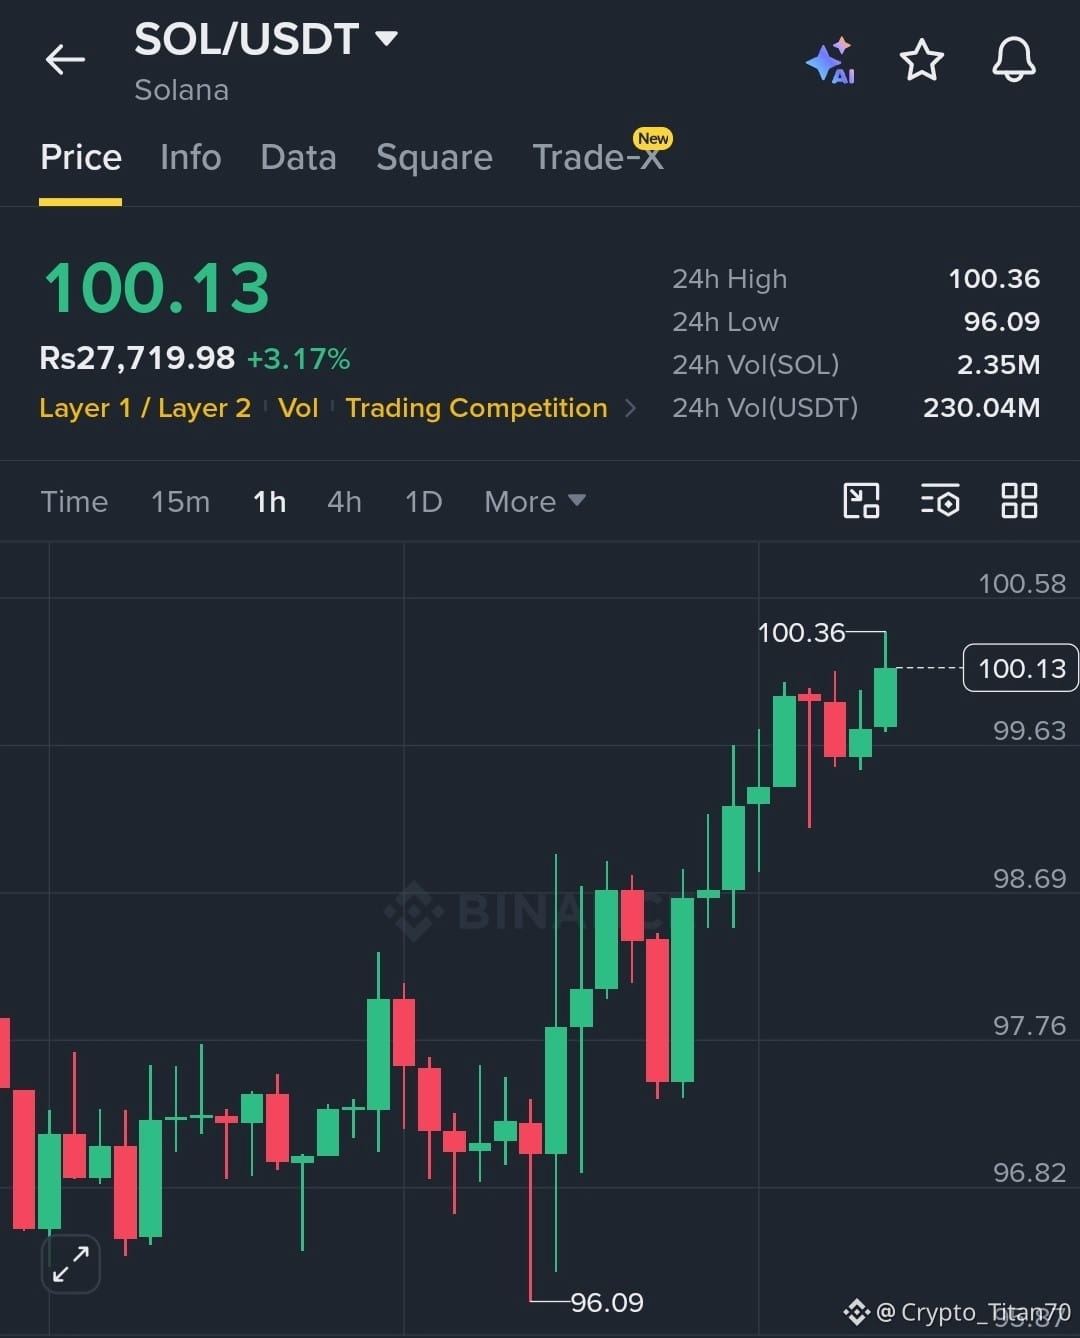Expand tags row with chevron arrow
Viewport: 1080px width, 1338px height.
(x=630, y=408)
